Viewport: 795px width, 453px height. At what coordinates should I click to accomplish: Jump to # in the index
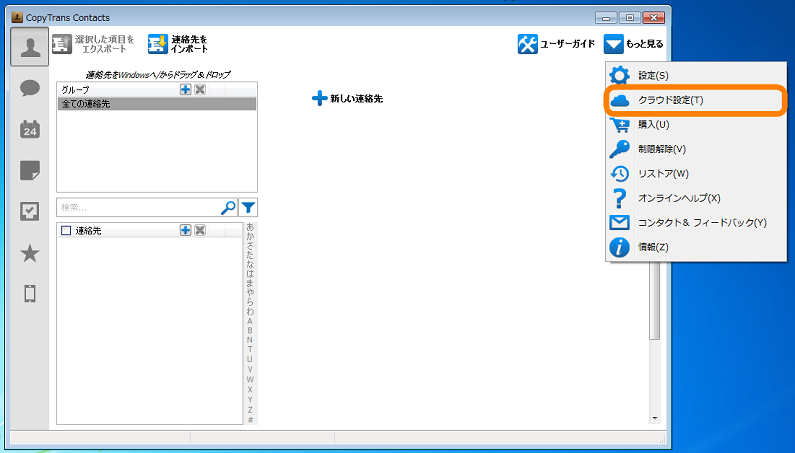[250, 420]
